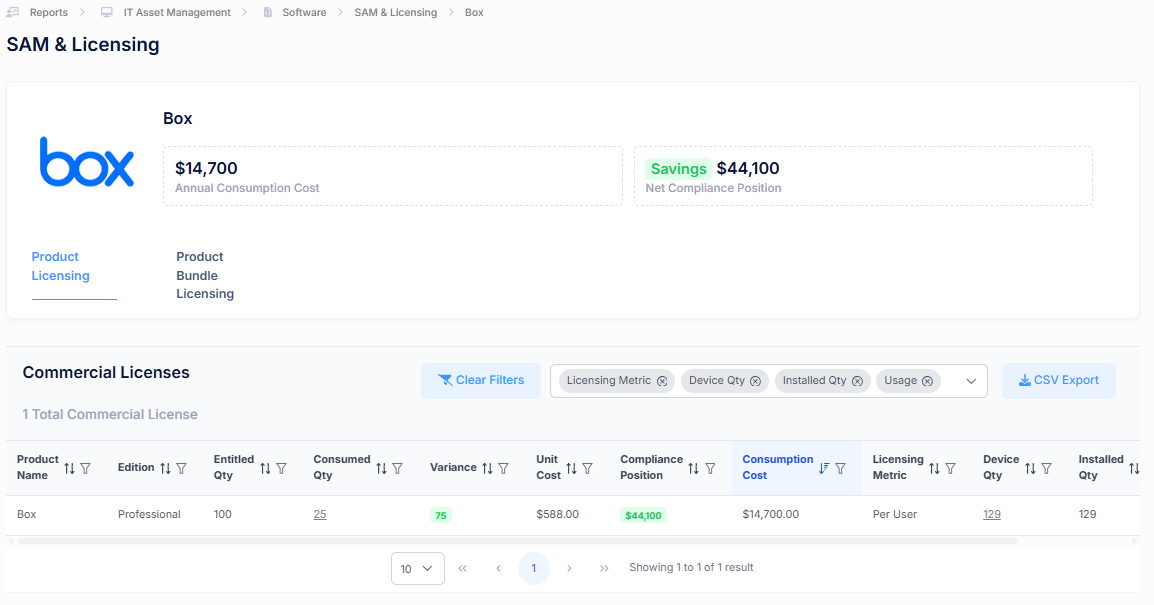Expand the column selector dropdown
Screen dimensions: 1154x605
[971, 381]
